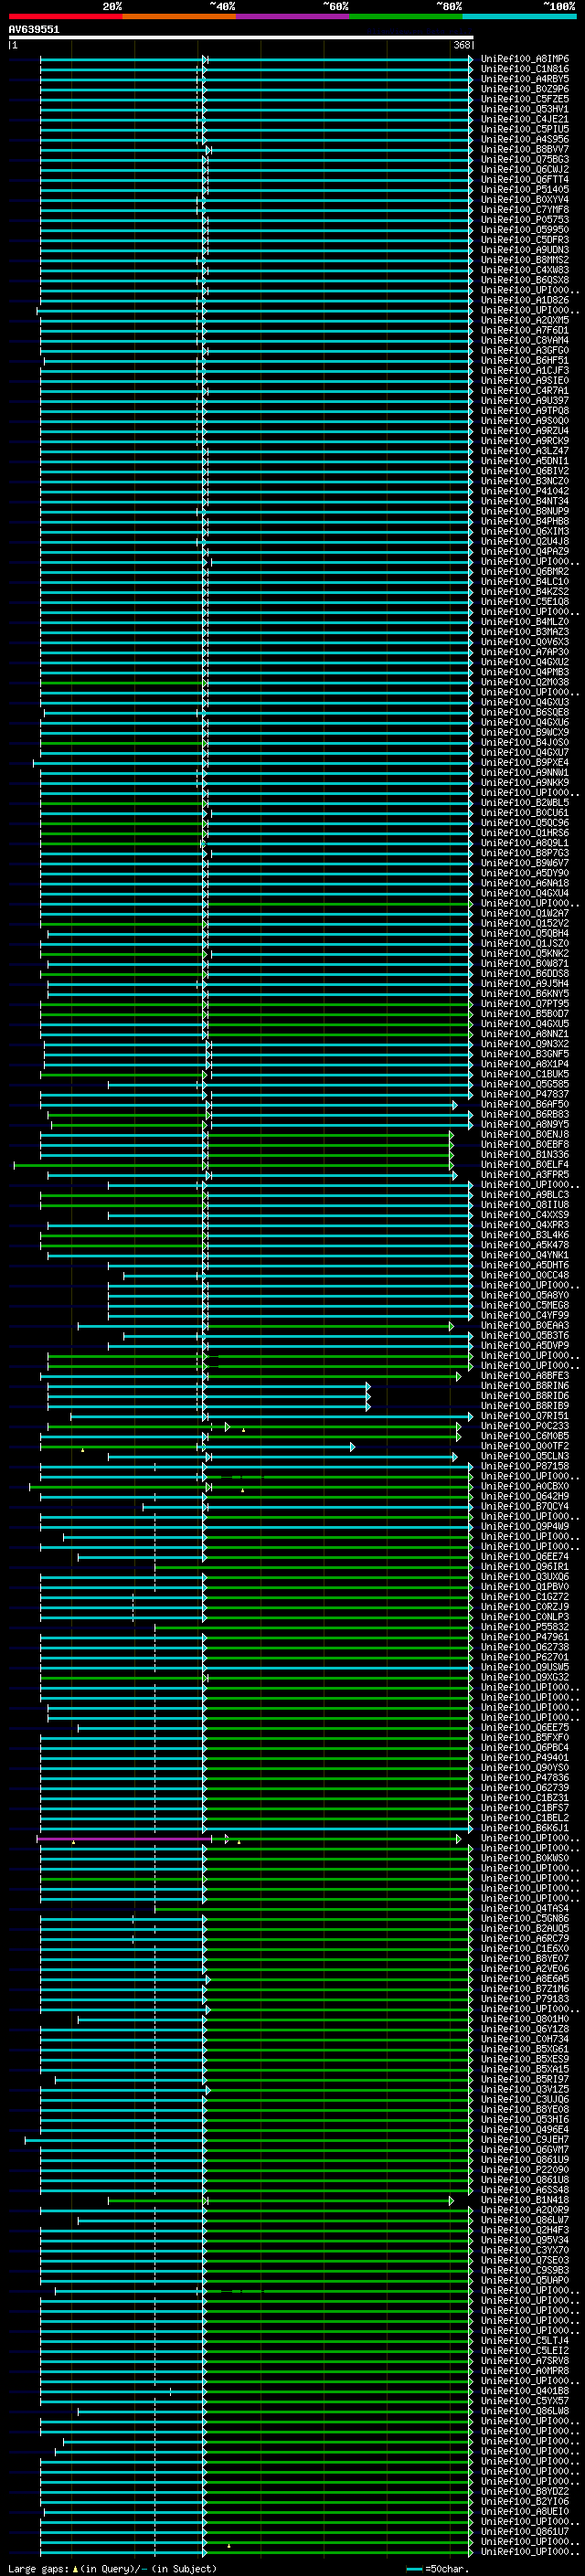Viewport: 585px width, 2576px height.
Task: Click hit label UniRef100_A3LZ47
Action: [x=525, y=451]
